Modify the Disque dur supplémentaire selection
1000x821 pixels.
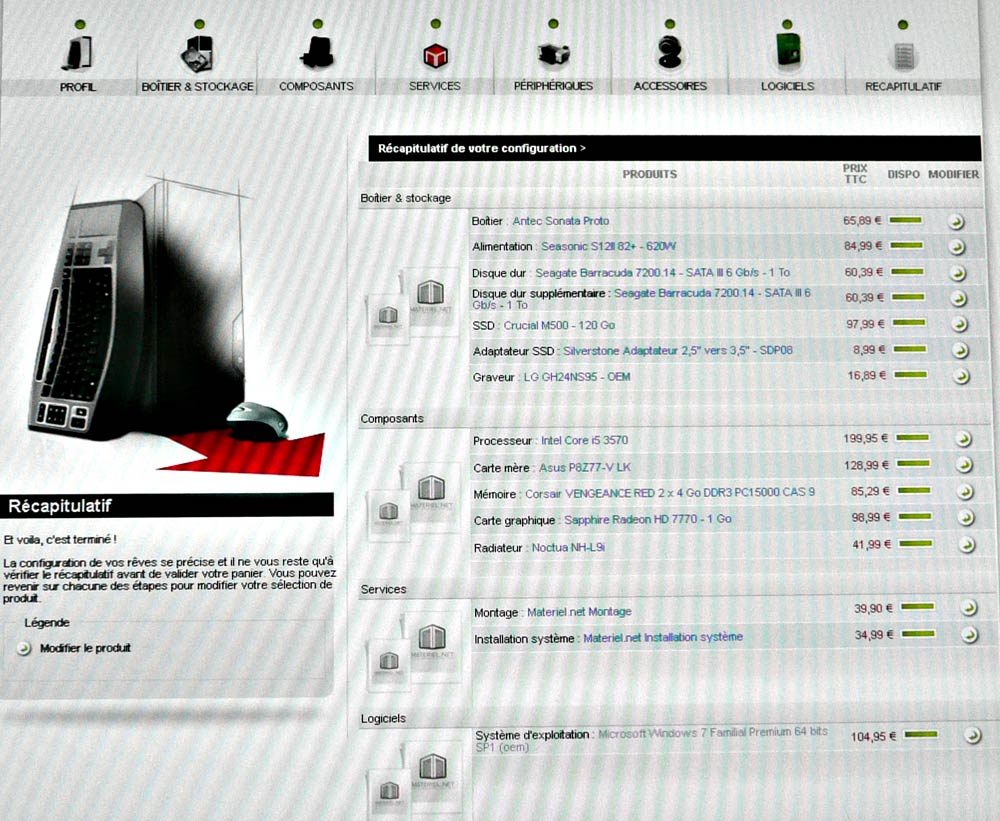point(958,299)
